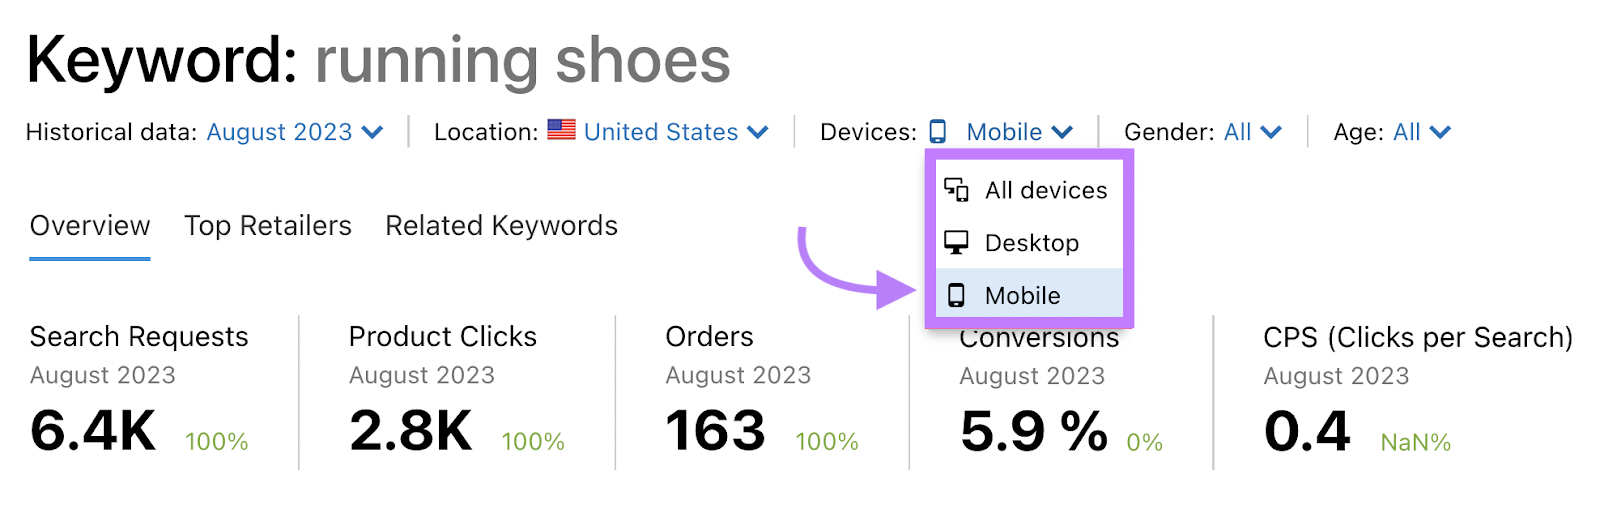Click the Mobile phone icon in dropdown list
This screenshot has height=509, width=1600.
[x=956, y=296]
